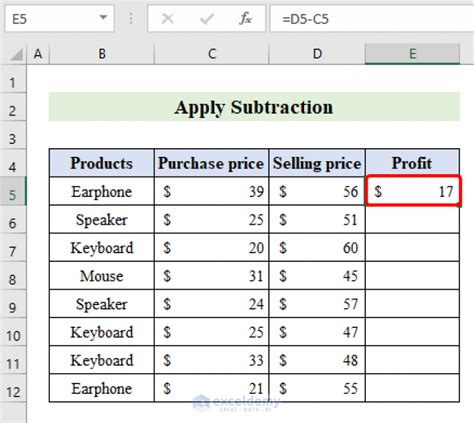
Task: Click the Enter checkmark formula bar icon
Action: (x=206, y=19)
